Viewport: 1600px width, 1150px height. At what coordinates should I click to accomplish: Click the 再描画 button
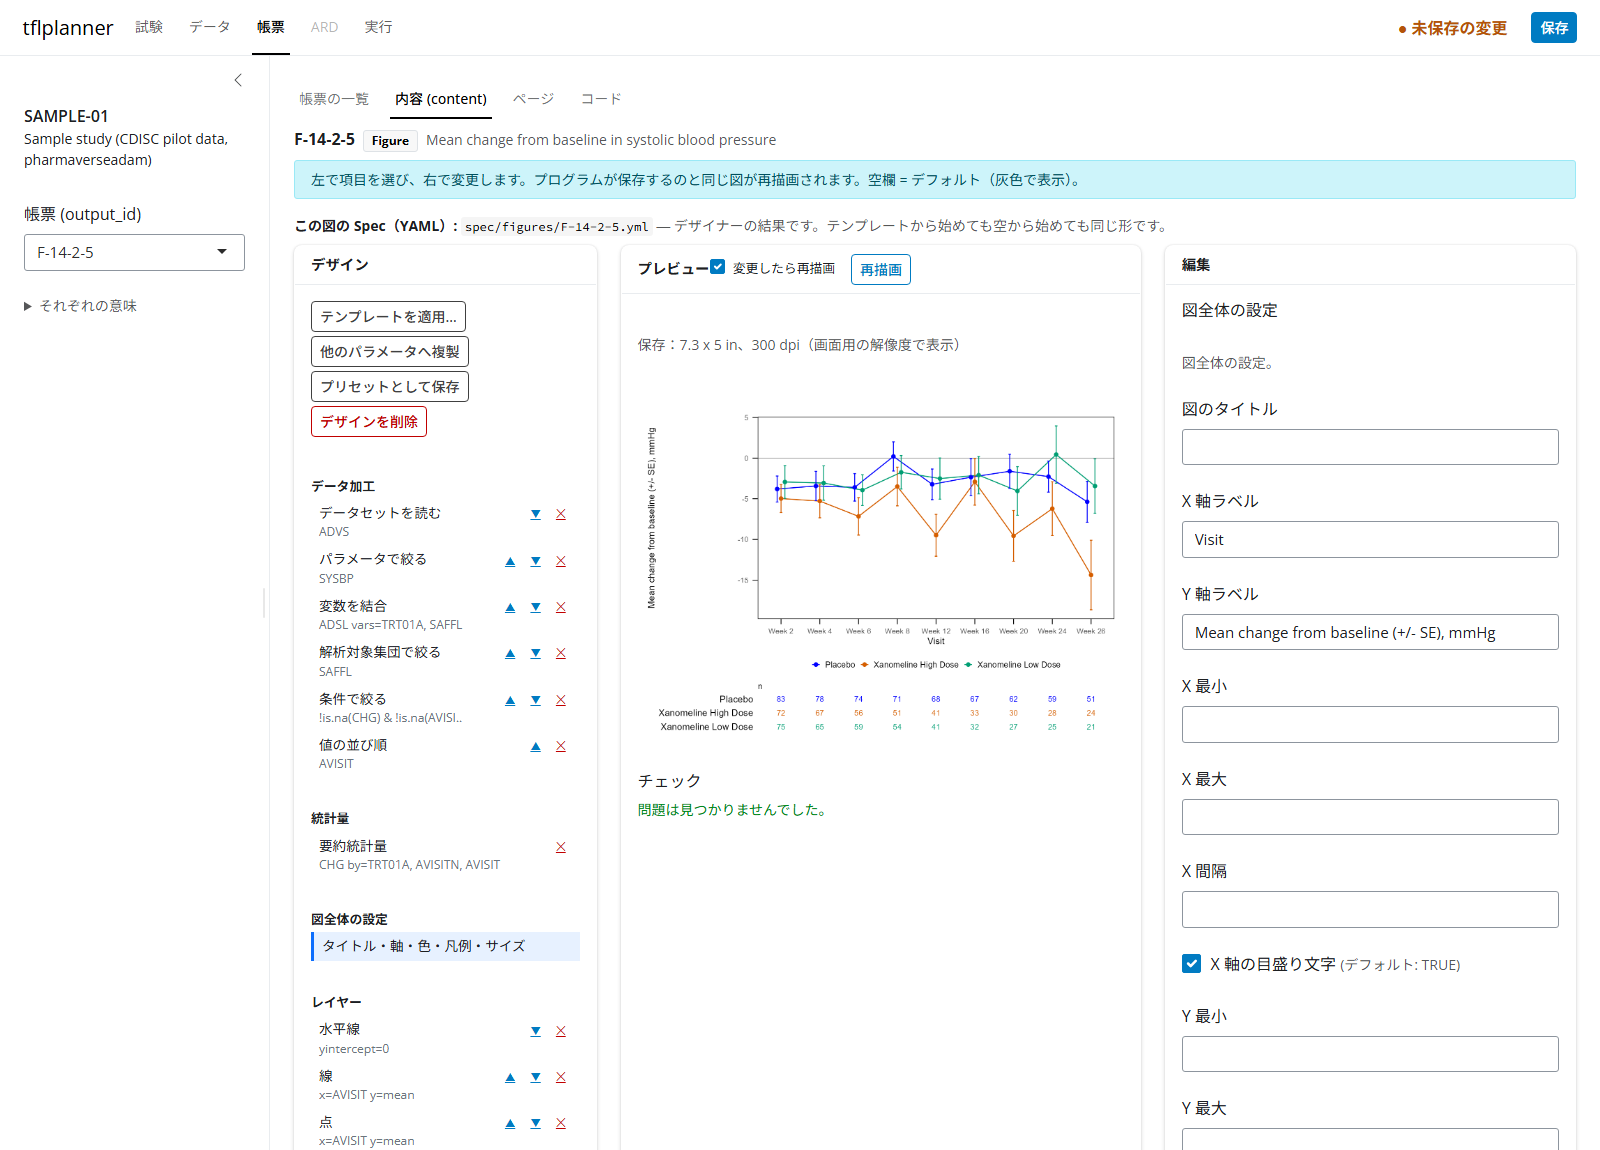point(881,269)
